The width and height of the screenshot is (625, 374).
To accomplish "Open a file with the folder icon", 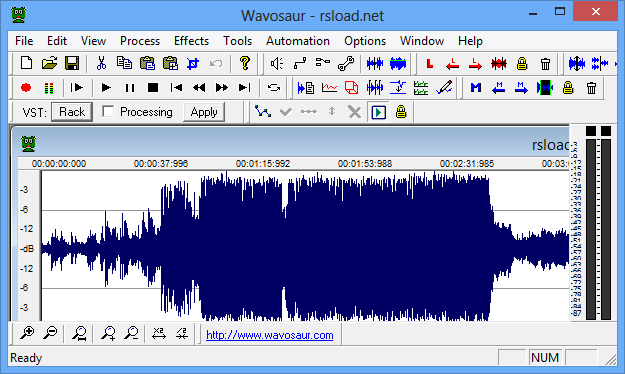I will coord(49,63).
